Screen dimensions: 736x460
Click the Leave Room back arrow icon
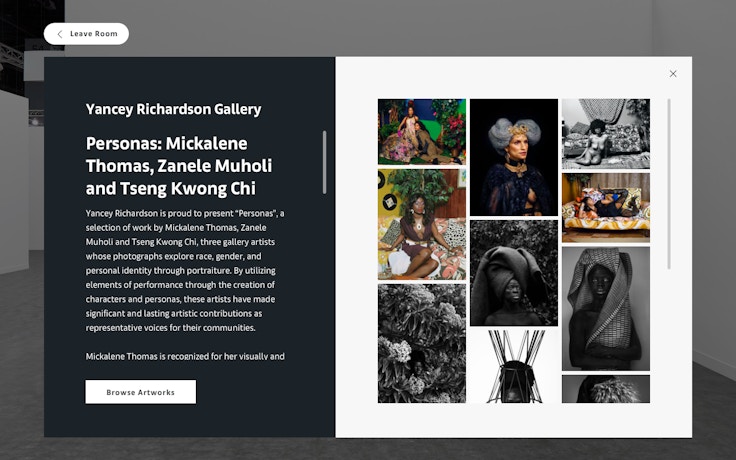coord(60,34)
